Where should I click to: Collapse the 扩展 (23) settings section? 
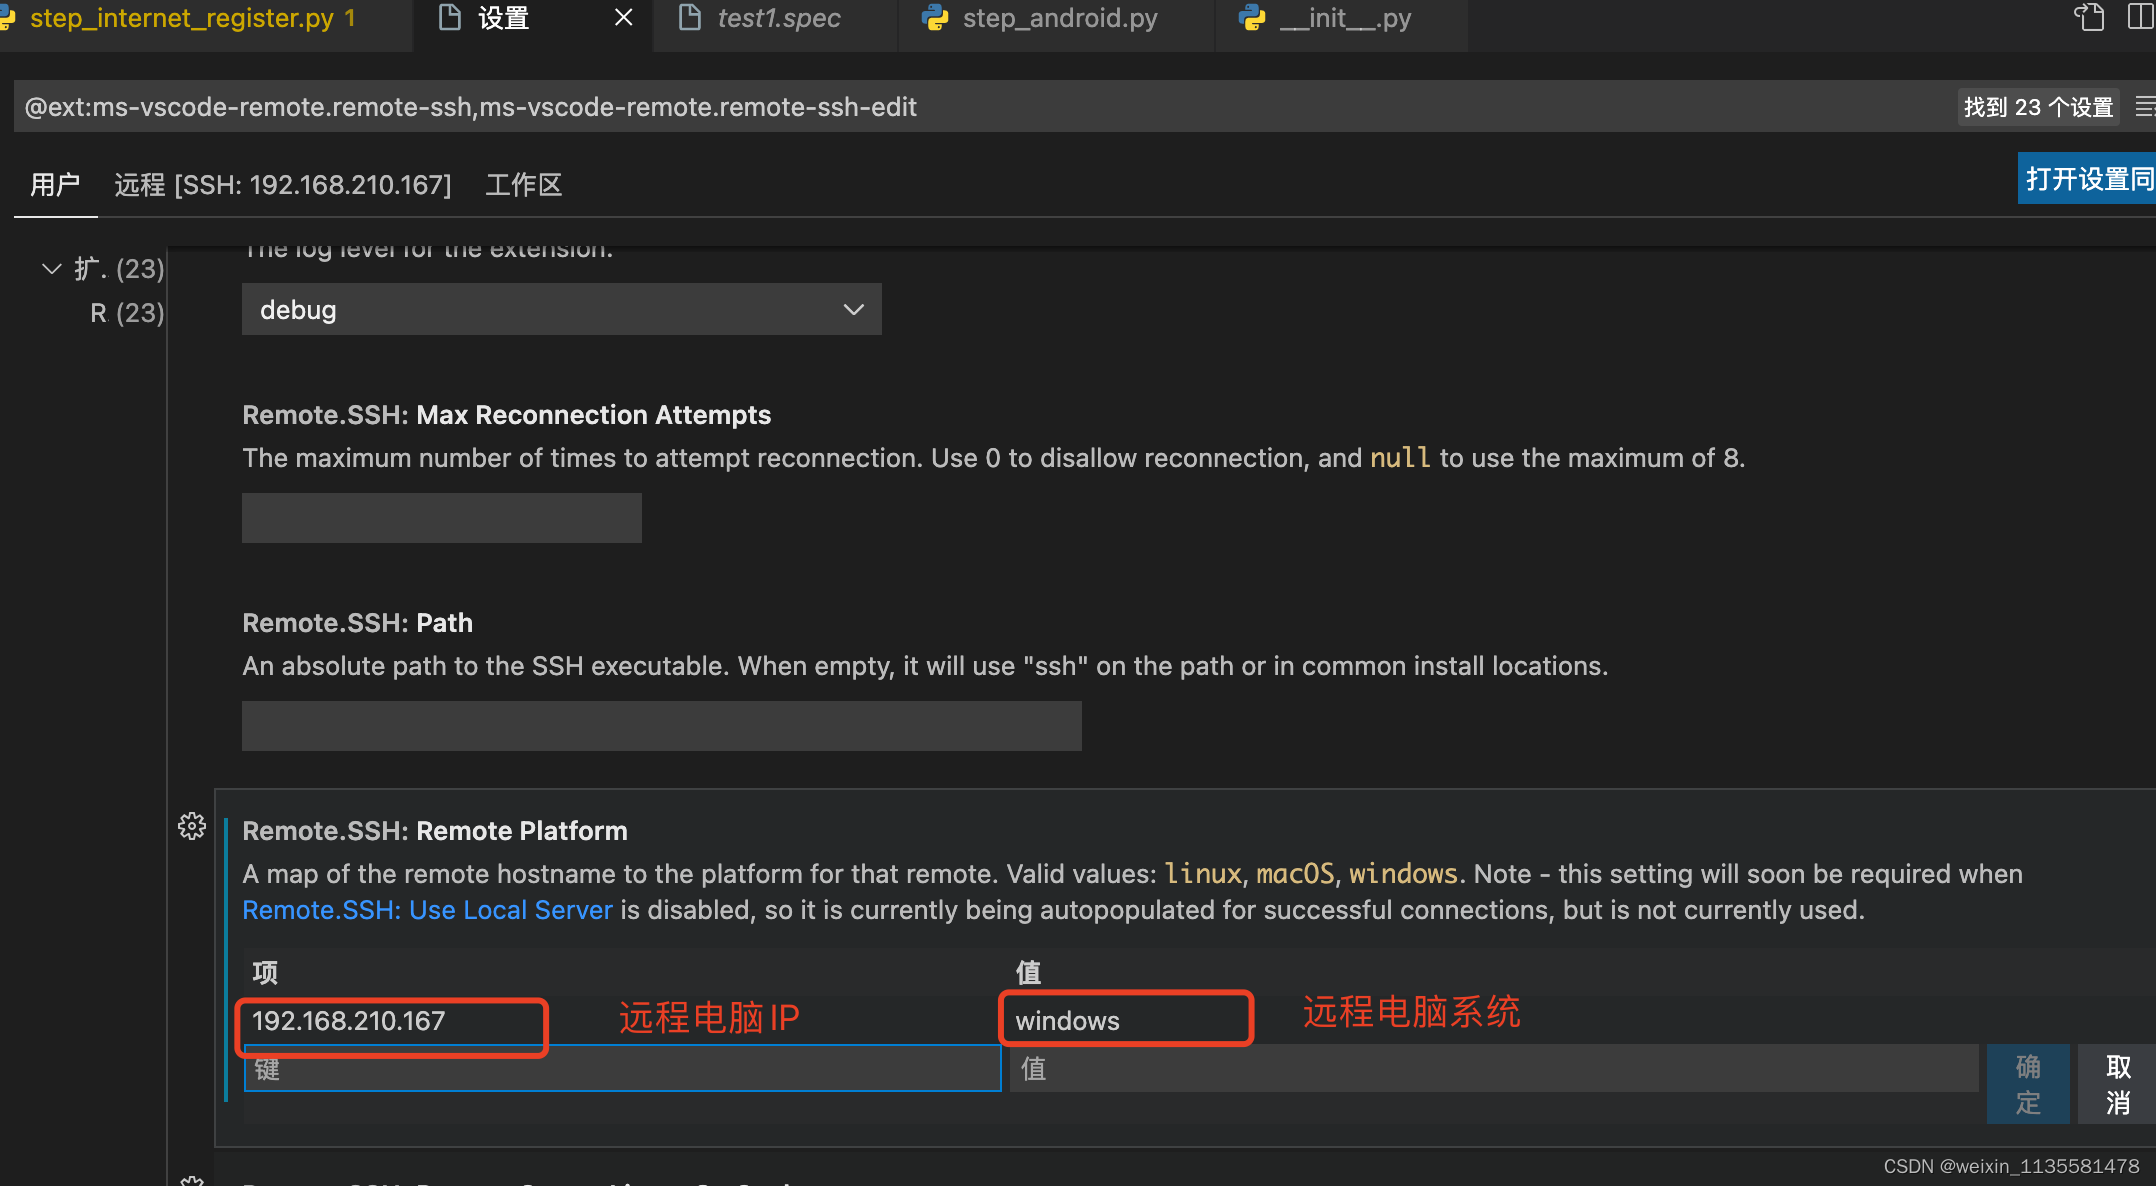(x=51, y=268)
